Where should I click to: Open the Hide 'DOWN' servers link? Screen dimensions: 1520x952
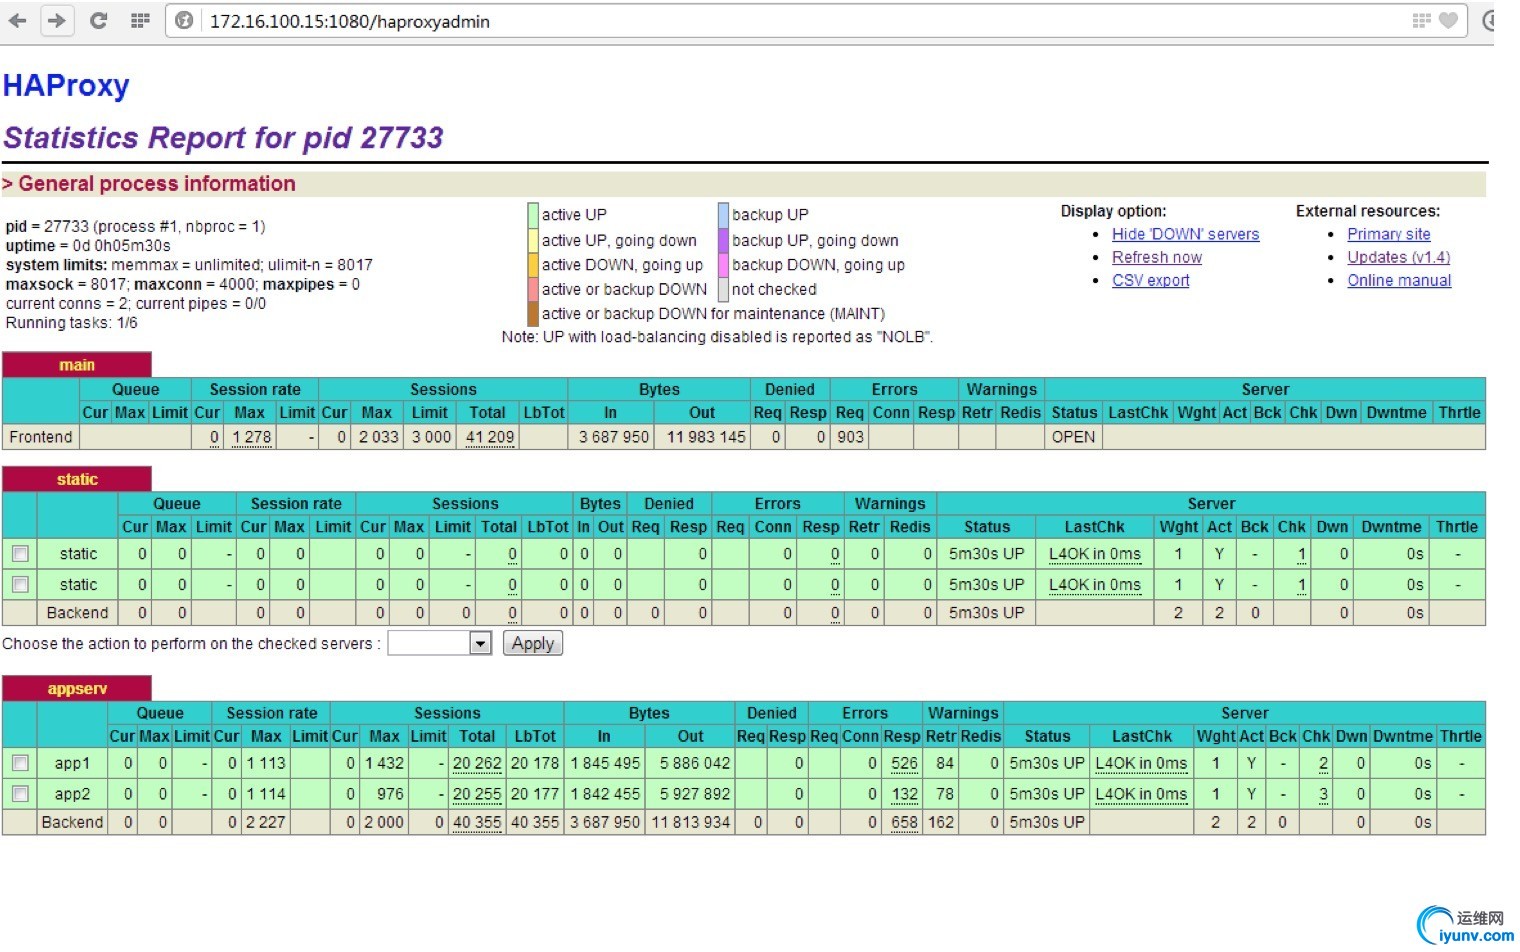(1185, 234)
